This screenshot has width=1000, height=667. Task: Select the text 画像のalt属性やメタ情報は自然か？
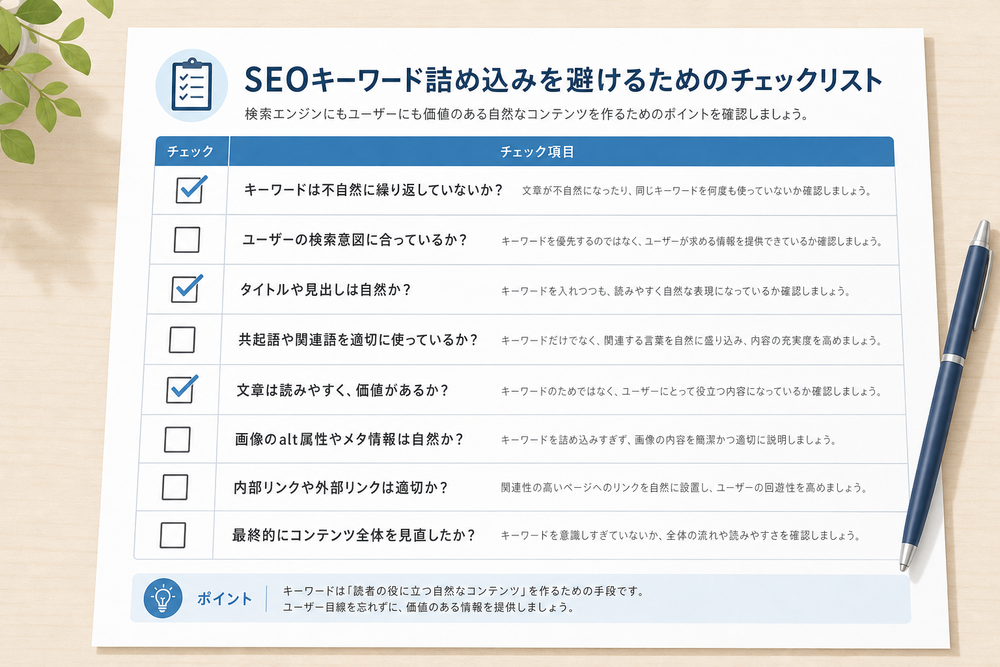coord(349,439)
